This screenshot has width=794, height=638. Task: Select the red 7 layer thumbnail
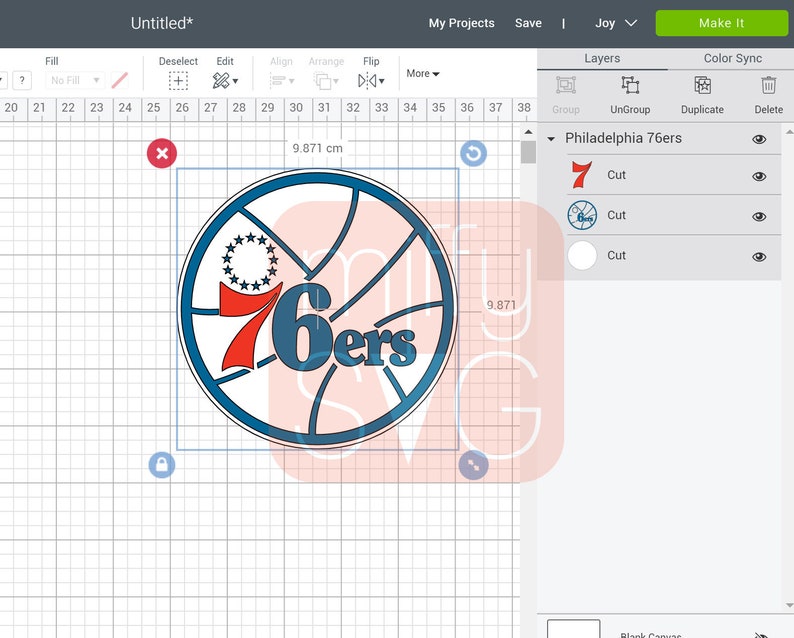click(x=582, y=175)
